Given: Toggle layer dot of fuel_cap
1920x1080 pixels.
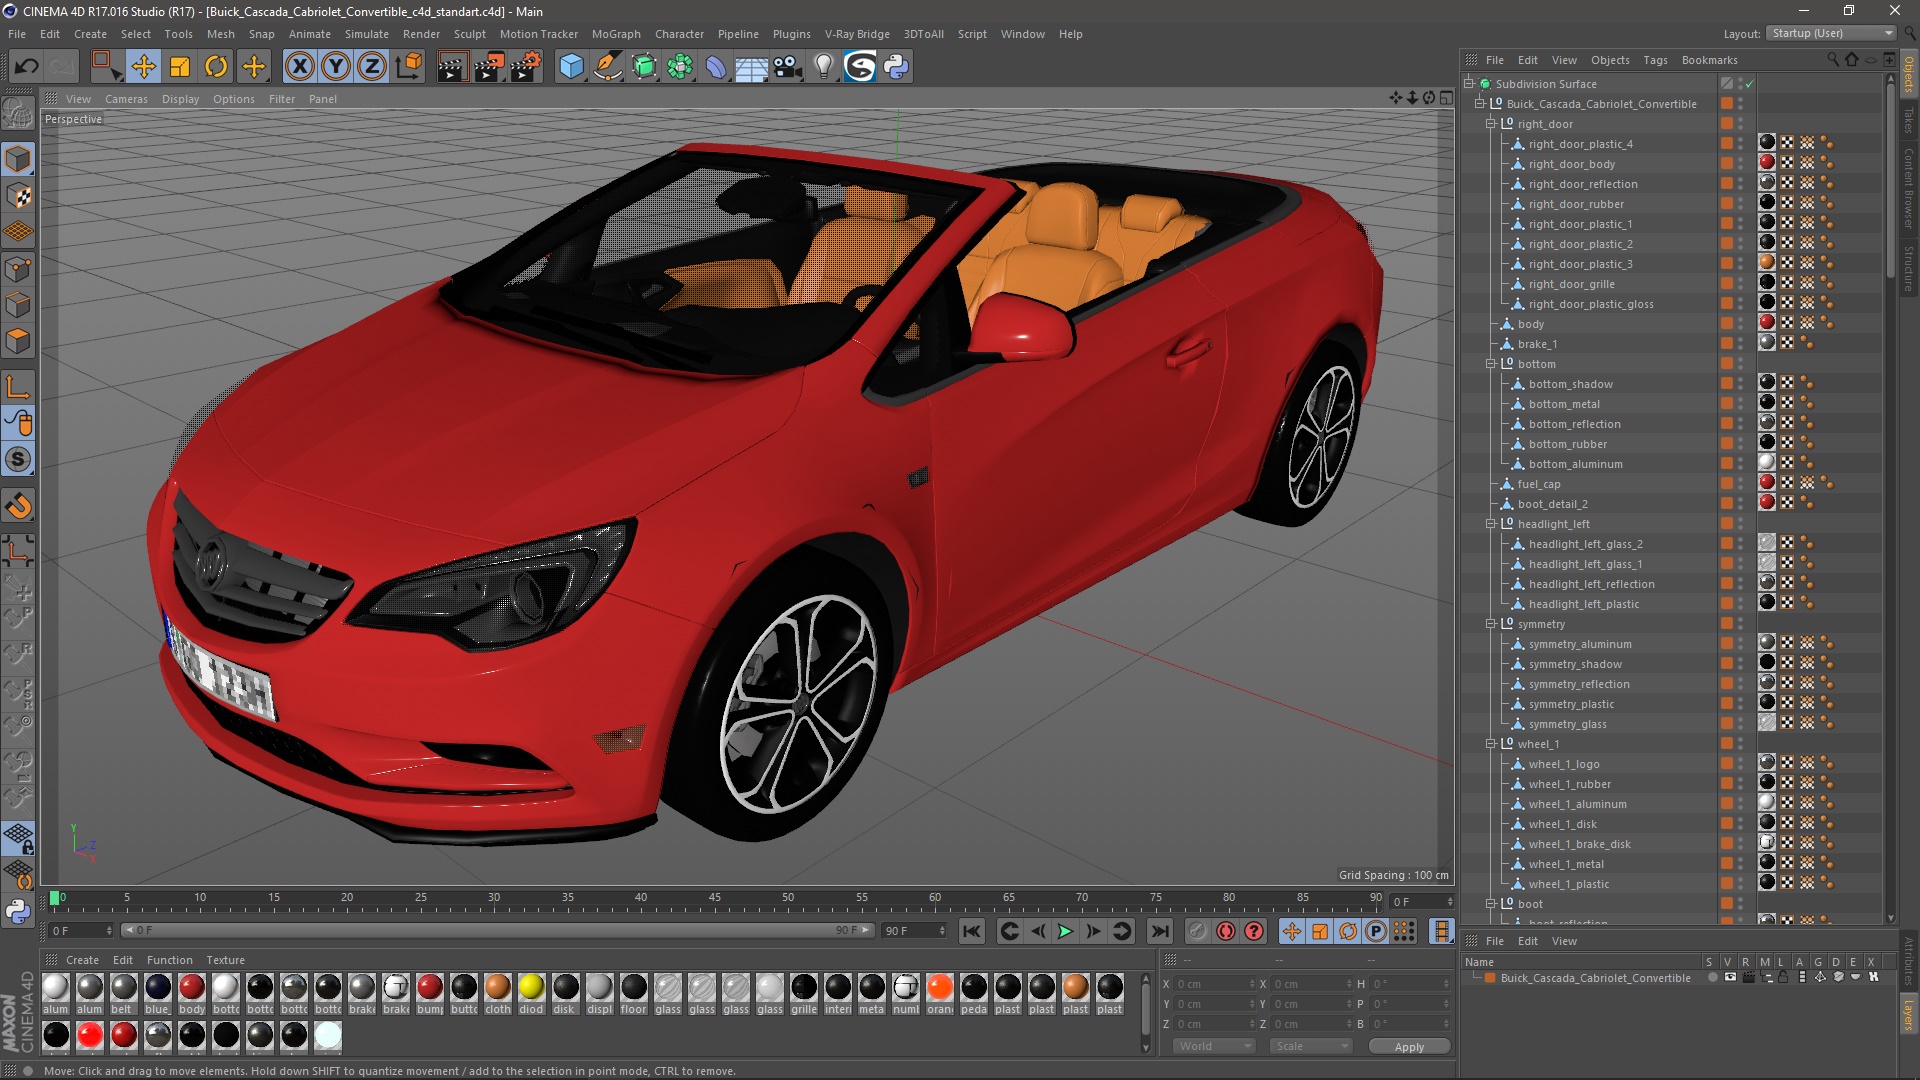Looking at the screenshot, I should click(x=1727, y=484).
